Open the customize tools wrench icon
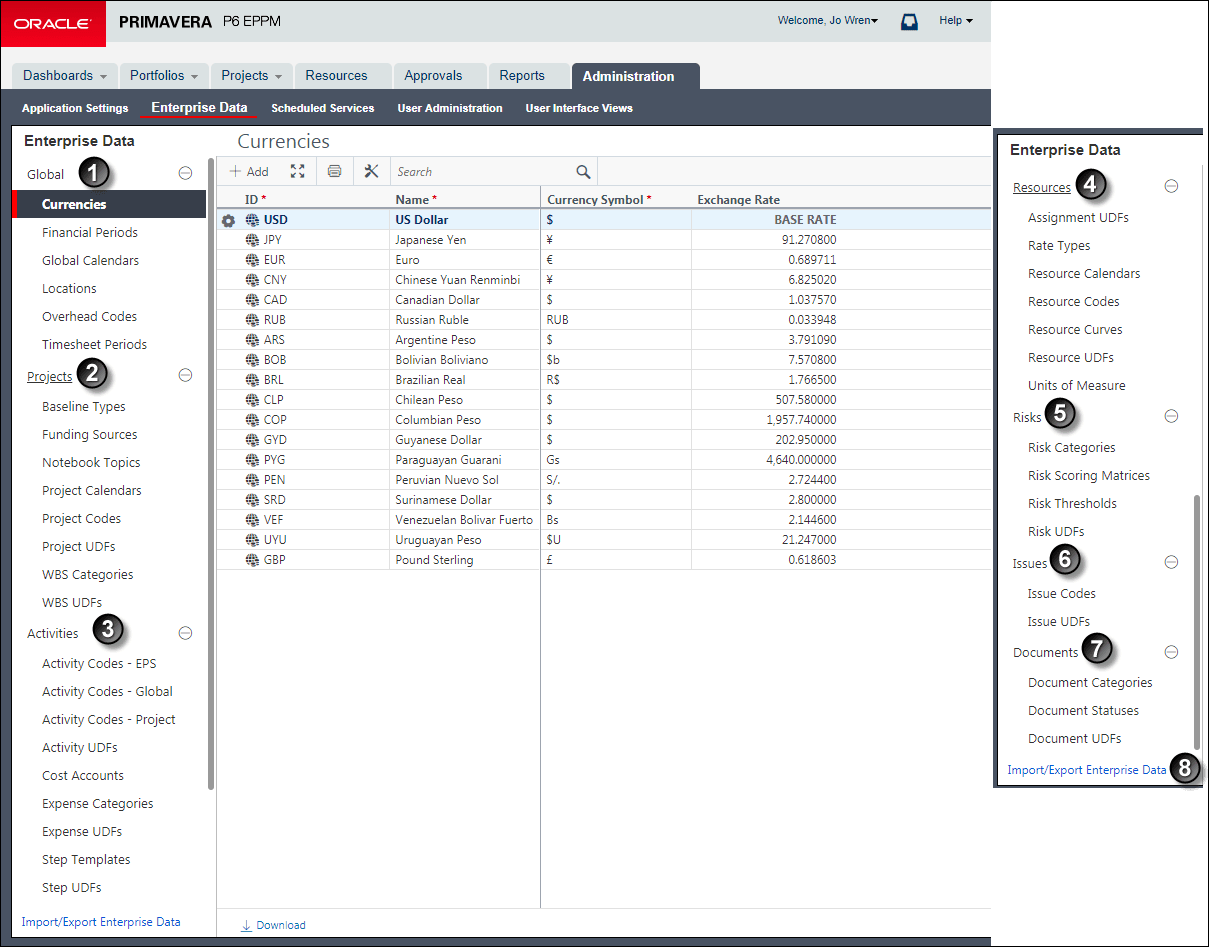Image resolution: width=1209 pixels, height=947 pixels. (371, 171)
